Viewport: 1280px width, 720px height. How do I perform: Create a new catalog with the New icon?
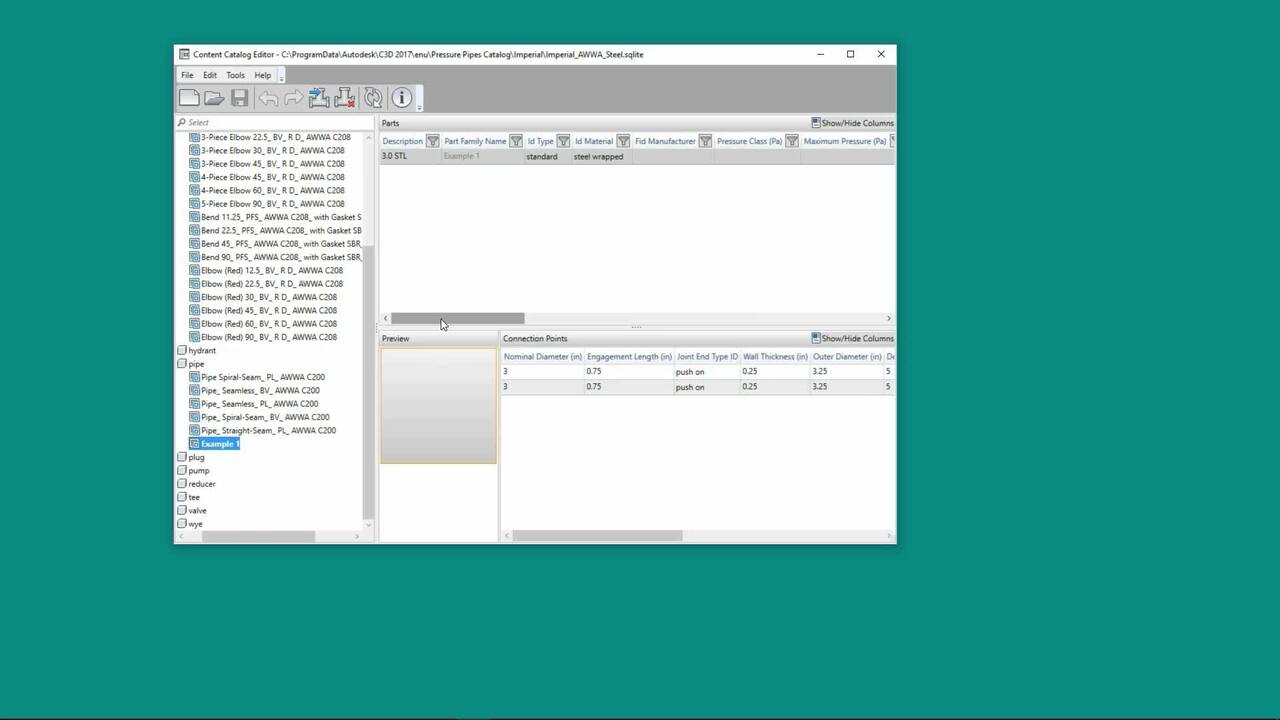pyautogui.click(x=189, y=97)
